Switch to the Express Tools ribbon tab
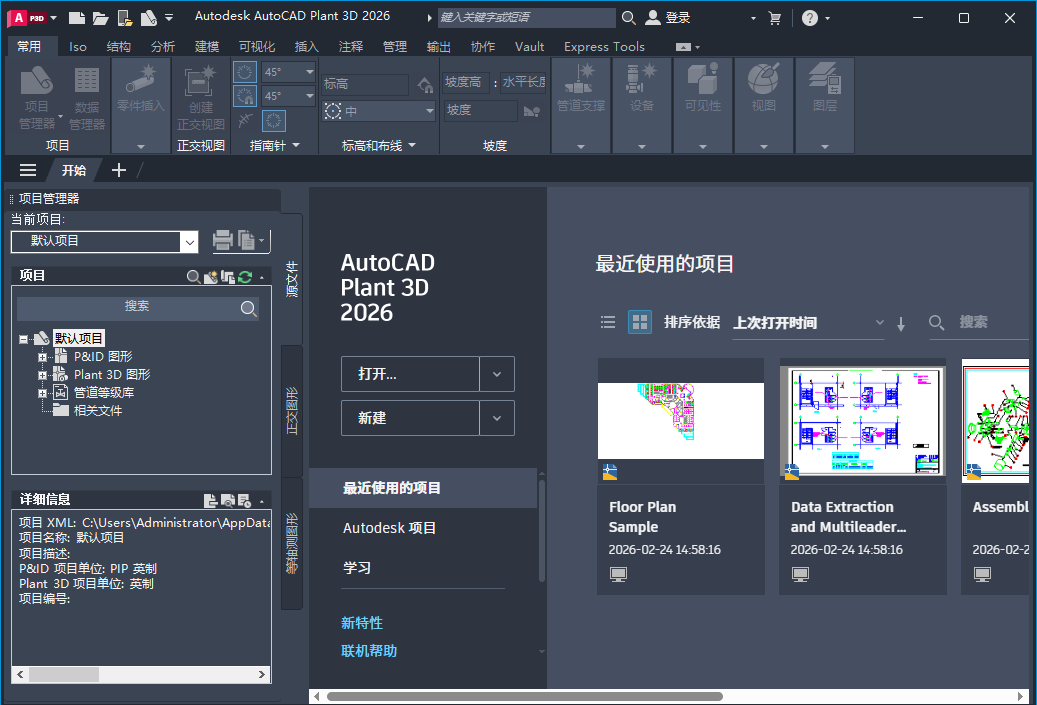This screenshot has height=705, width=1037. click(604, 47)
